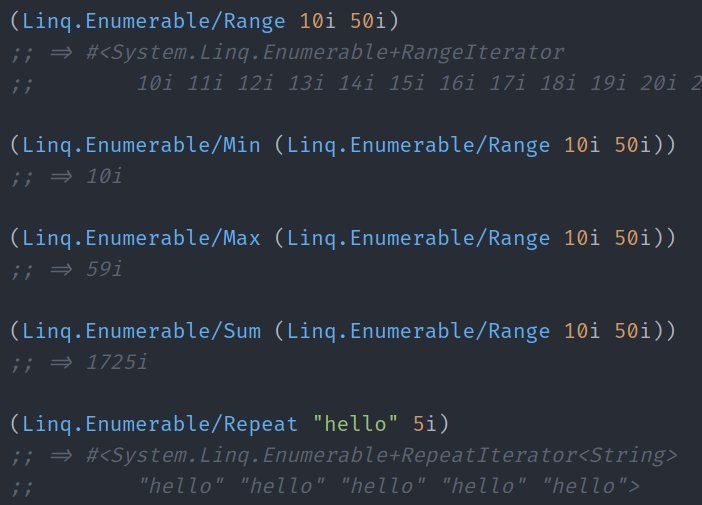Click the Linq.Enumerable/Repeat symbol
The width and height of the screenshot is (702, 505).
[160, 424]
